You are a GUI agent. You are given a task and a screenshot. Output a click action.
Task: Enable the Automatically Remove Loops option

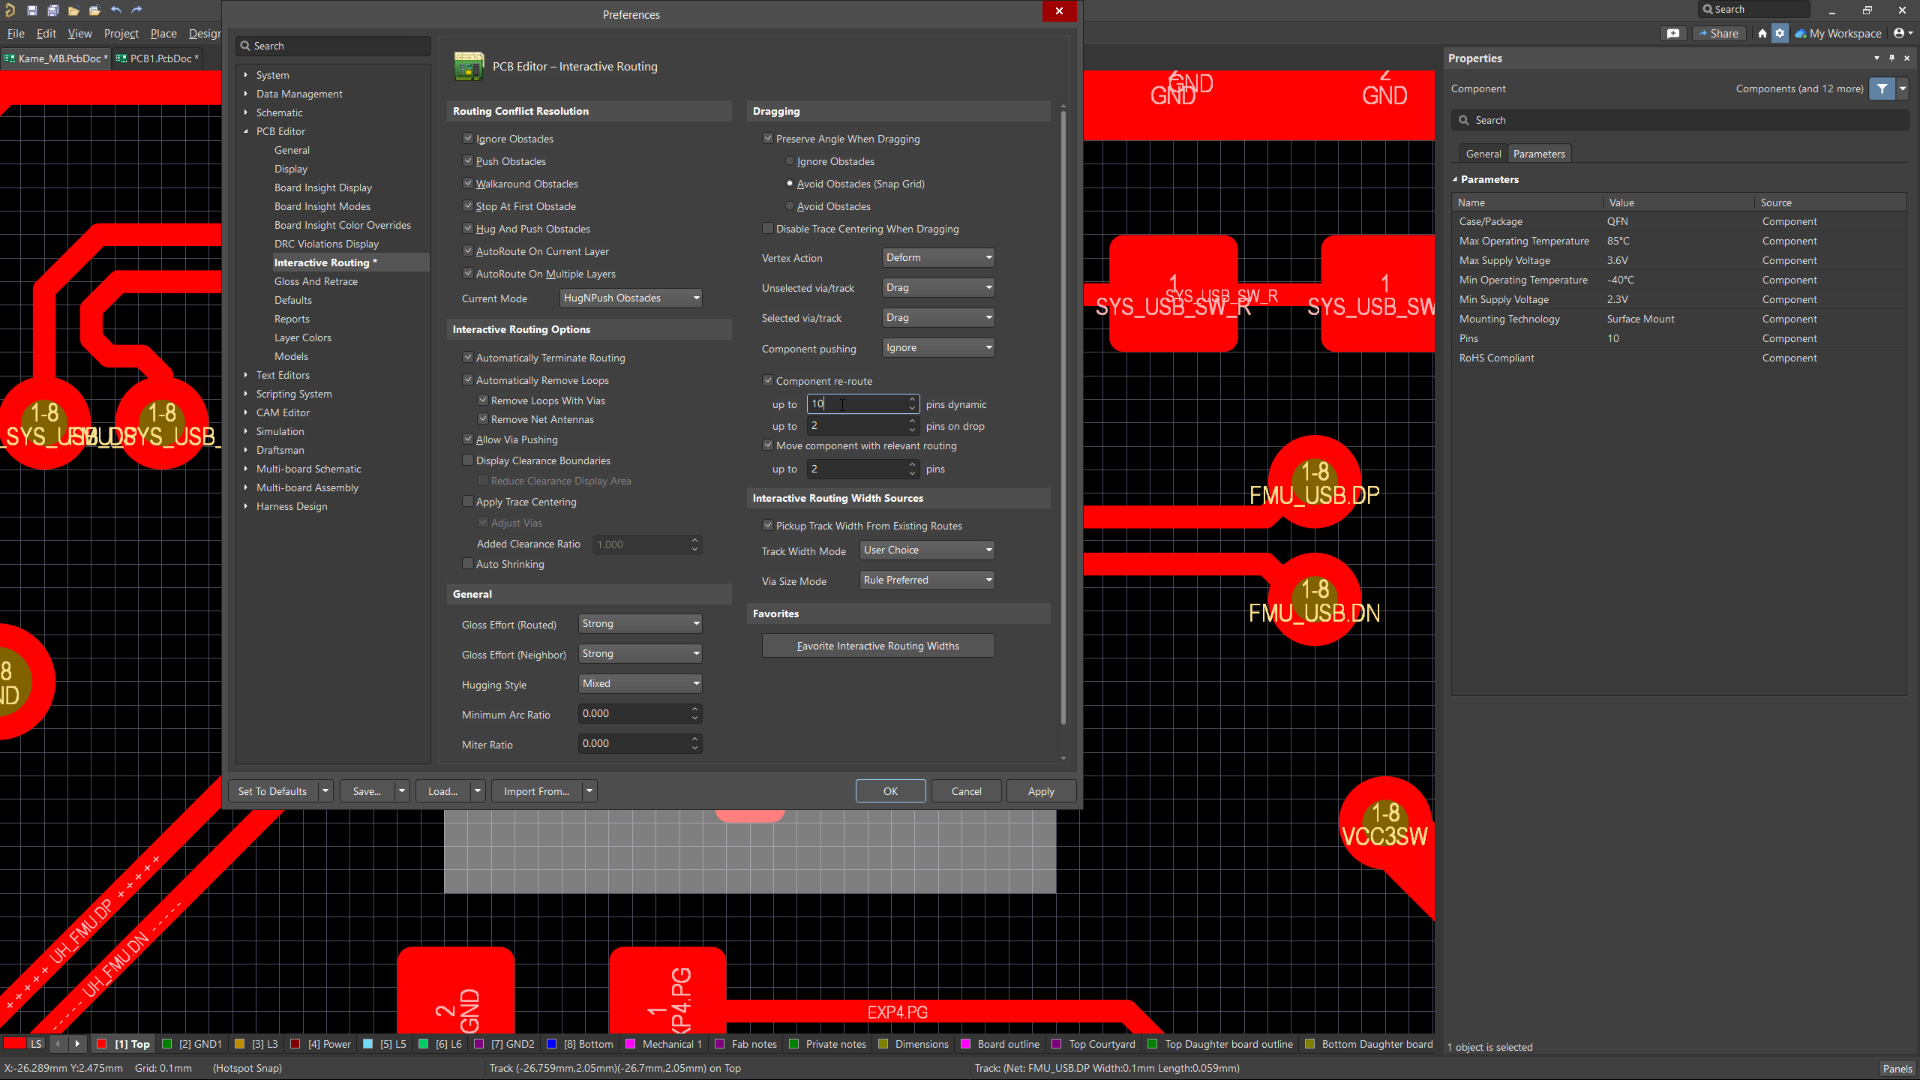click(x=468, y=380)
